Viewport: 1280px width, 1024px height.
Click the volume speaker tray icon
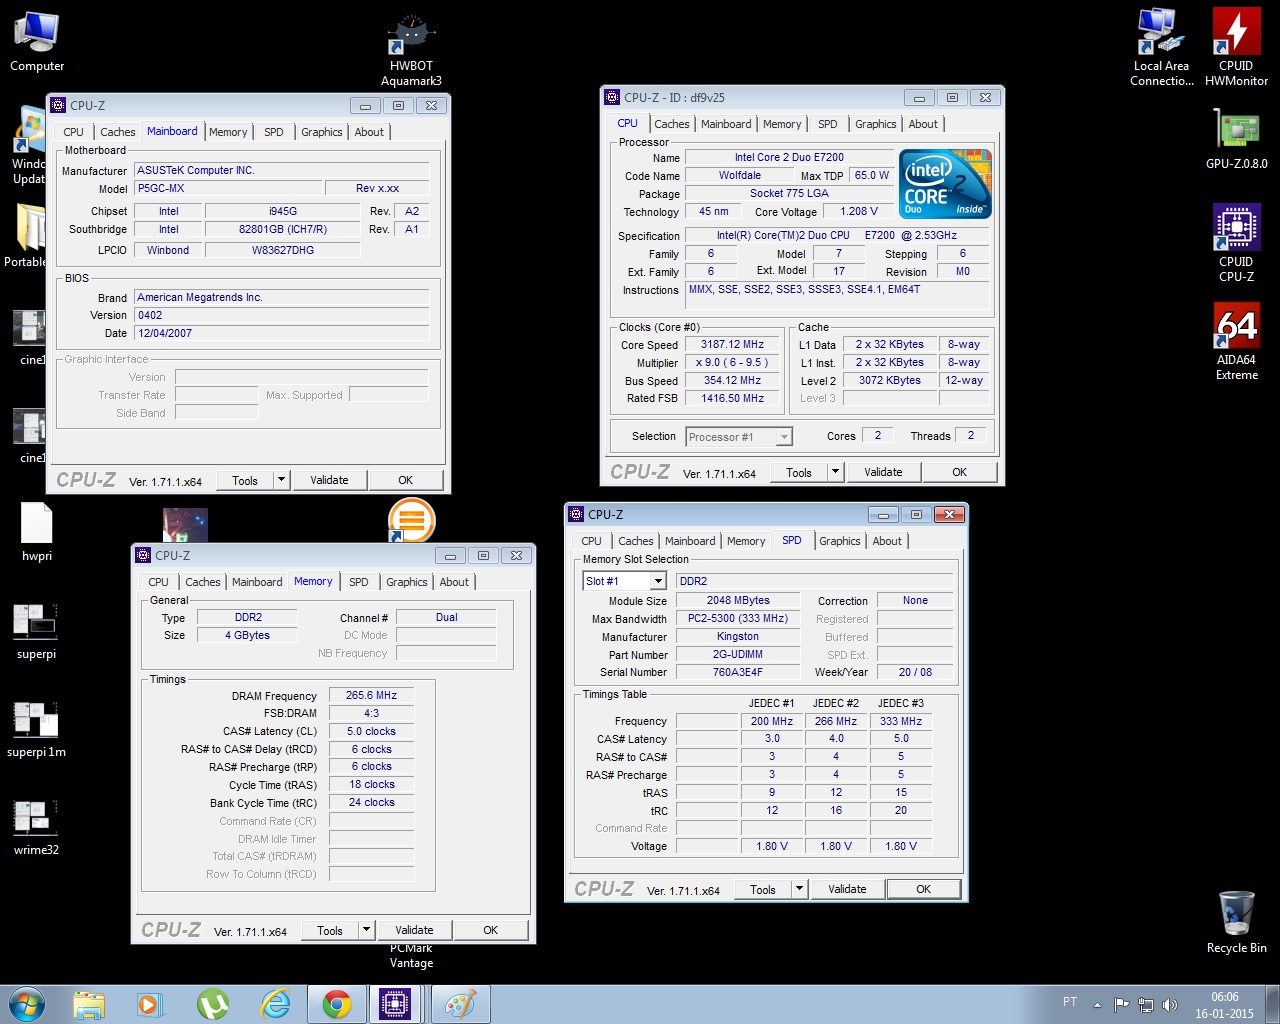[1170, 1004]
